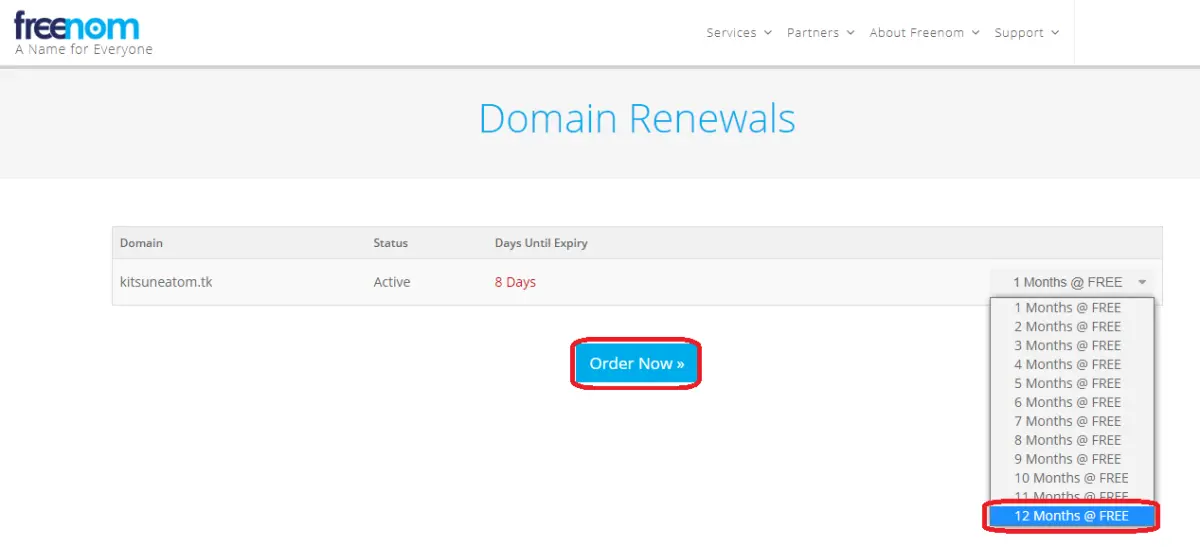Select 4 Months @ FREE option

pyautogui.click(x=1071, y=364)
